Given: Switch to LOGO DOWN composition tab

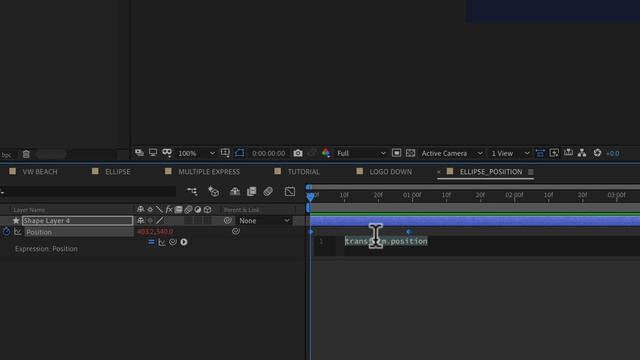Looking at the screenshot, I should point(391,172).
